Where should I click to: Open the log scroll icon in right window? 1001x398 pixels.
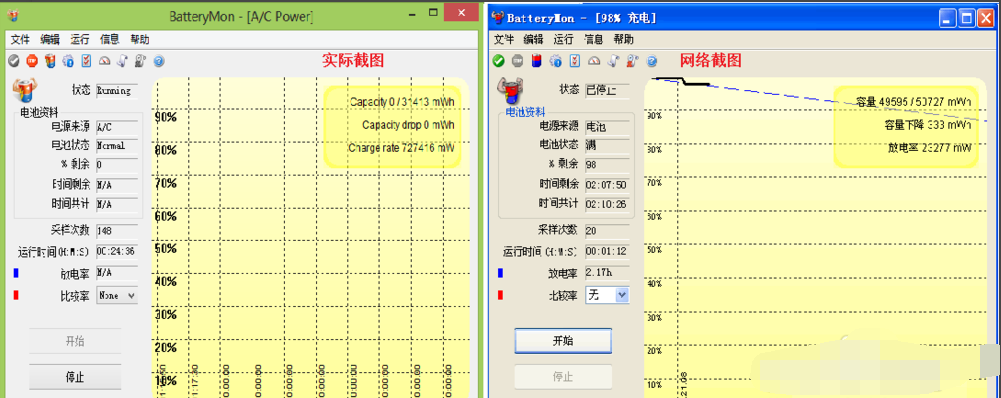click(613, 61)
